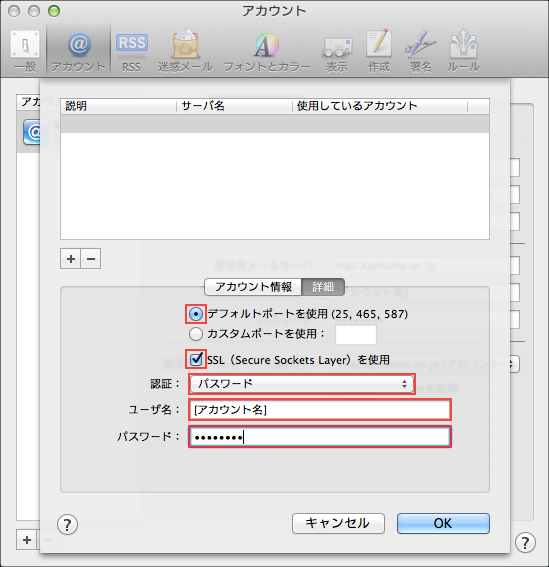
Task: Open the 認証 authentication dropdown
Action: pos(302,384)
